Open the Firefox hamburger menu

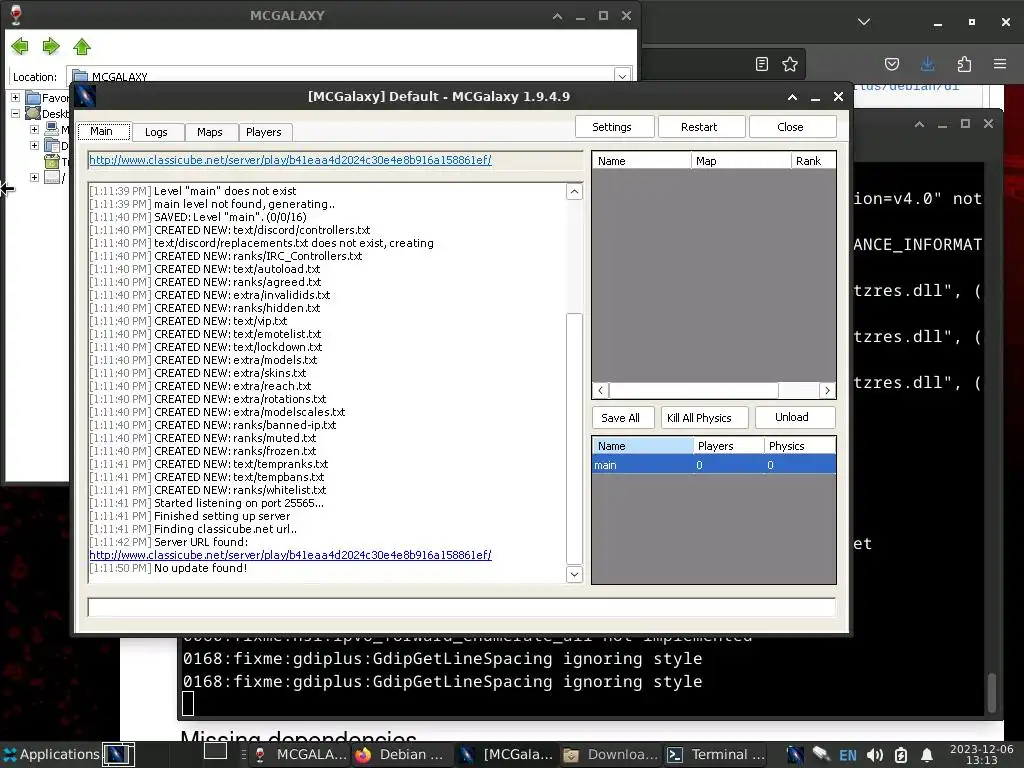point(1000,64)
